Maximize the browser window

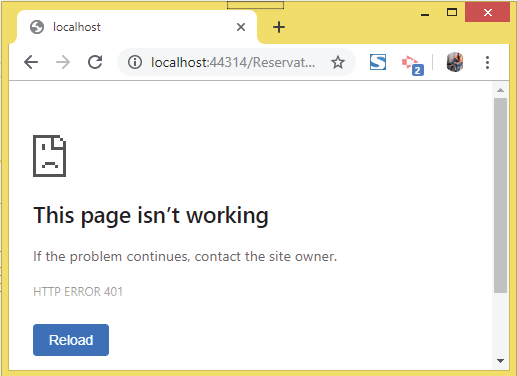pos(452,13)
